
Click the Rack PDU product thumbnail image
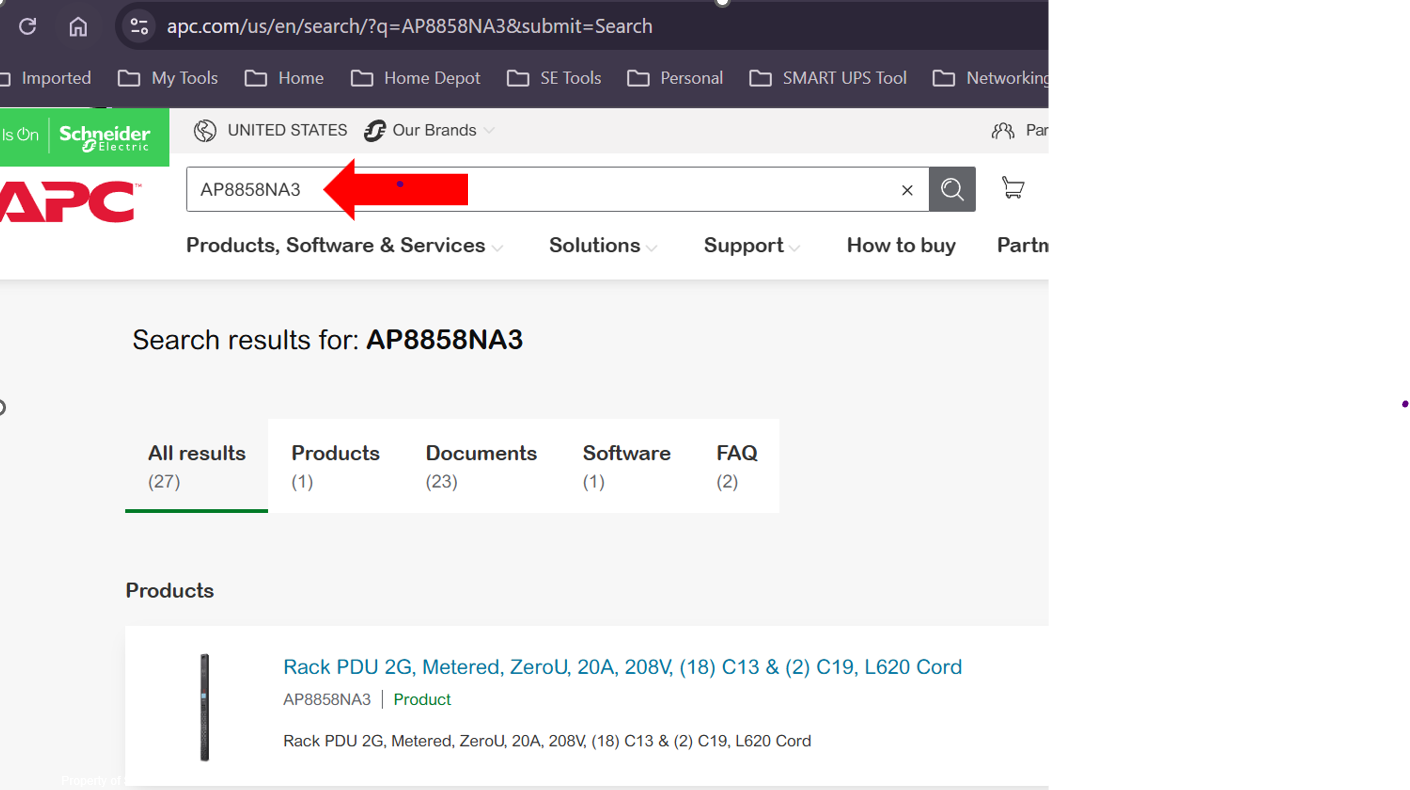(204, 707)
